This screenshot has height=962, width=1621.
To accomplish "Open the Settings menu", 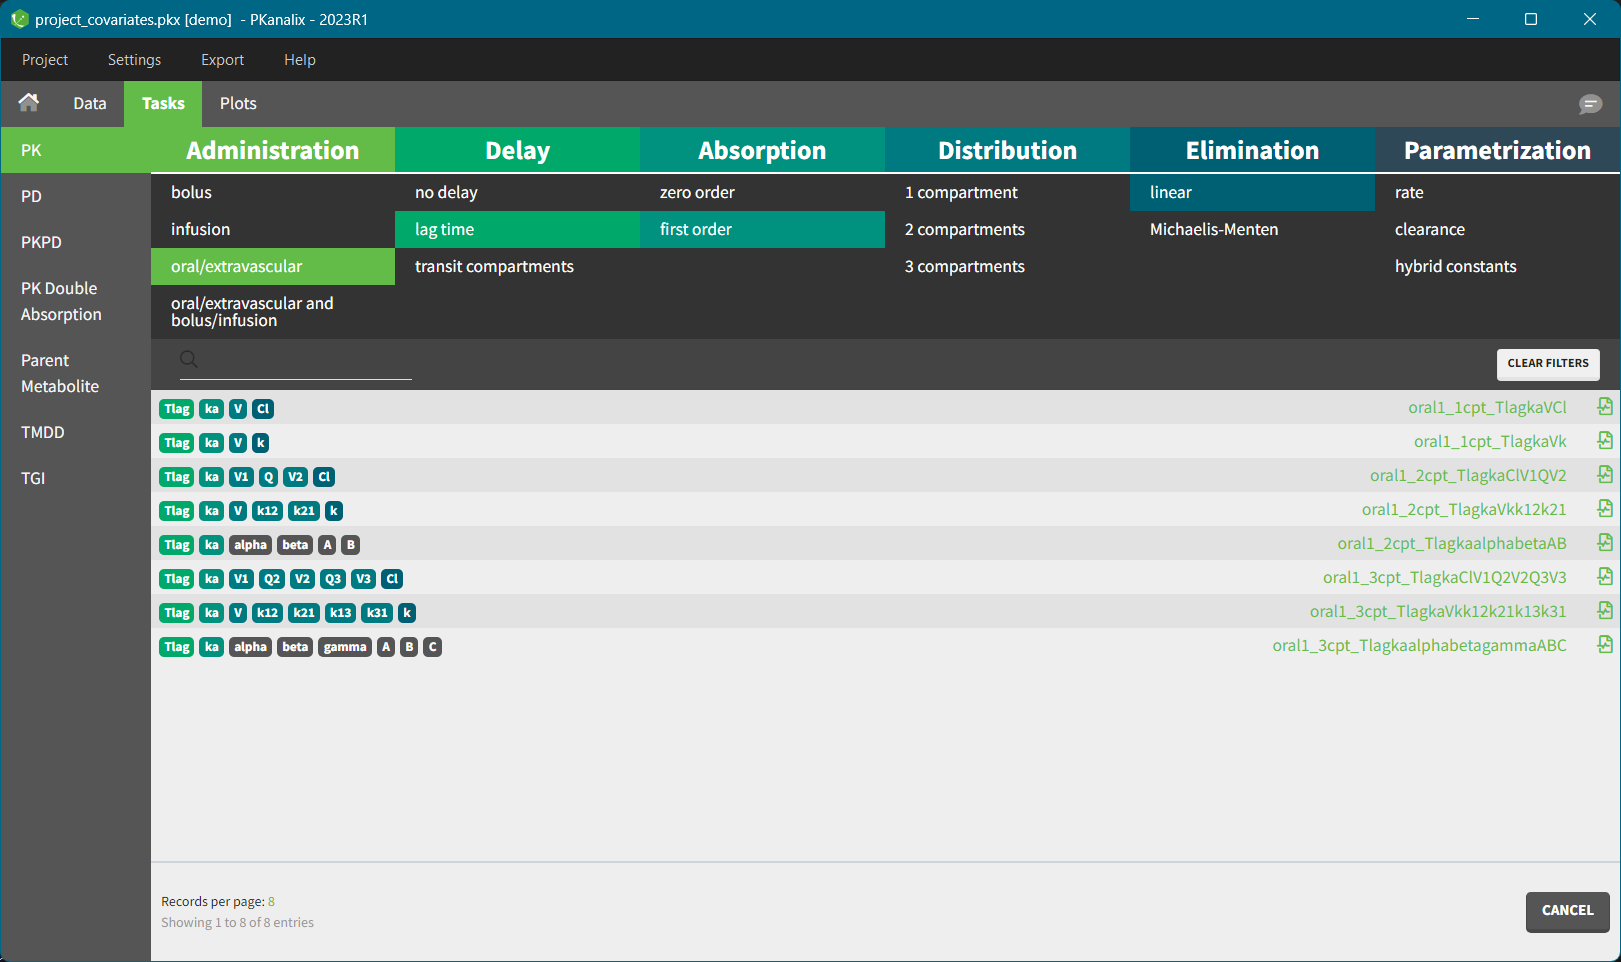I will pyautogui.click(x=134, y=60).
